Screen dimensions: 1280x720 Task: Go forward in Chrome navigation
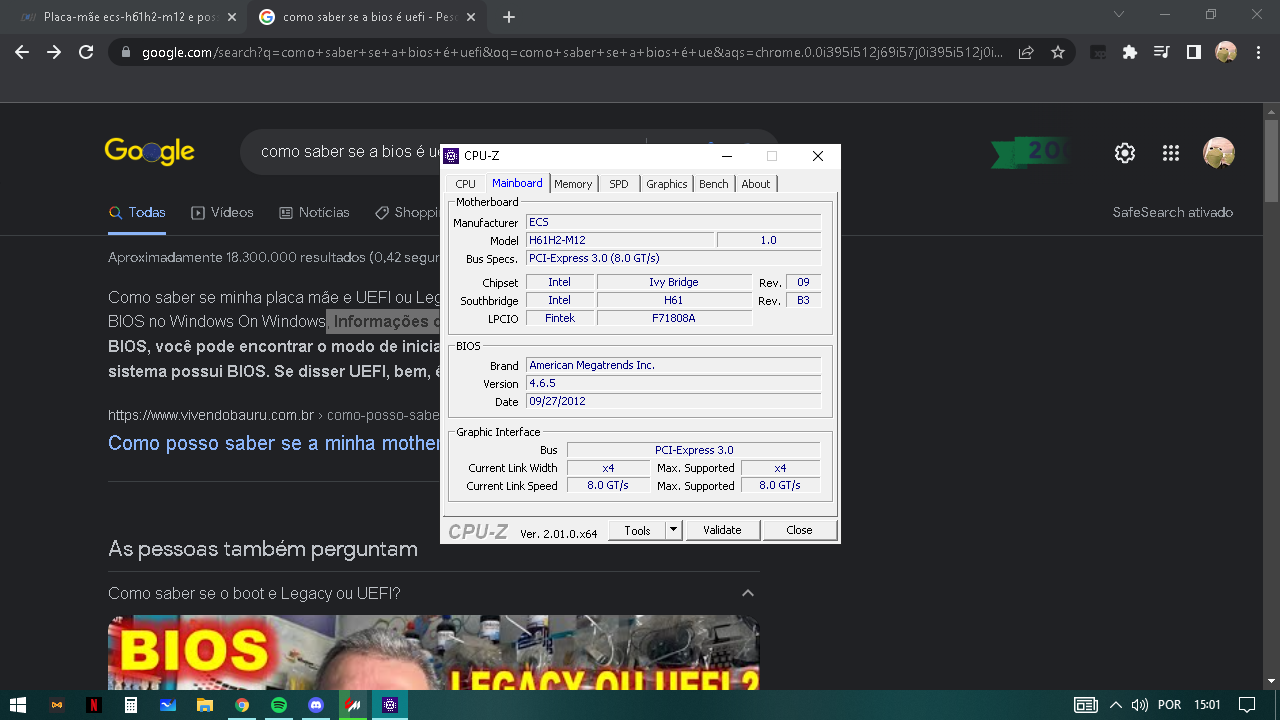tap(54, 52)
